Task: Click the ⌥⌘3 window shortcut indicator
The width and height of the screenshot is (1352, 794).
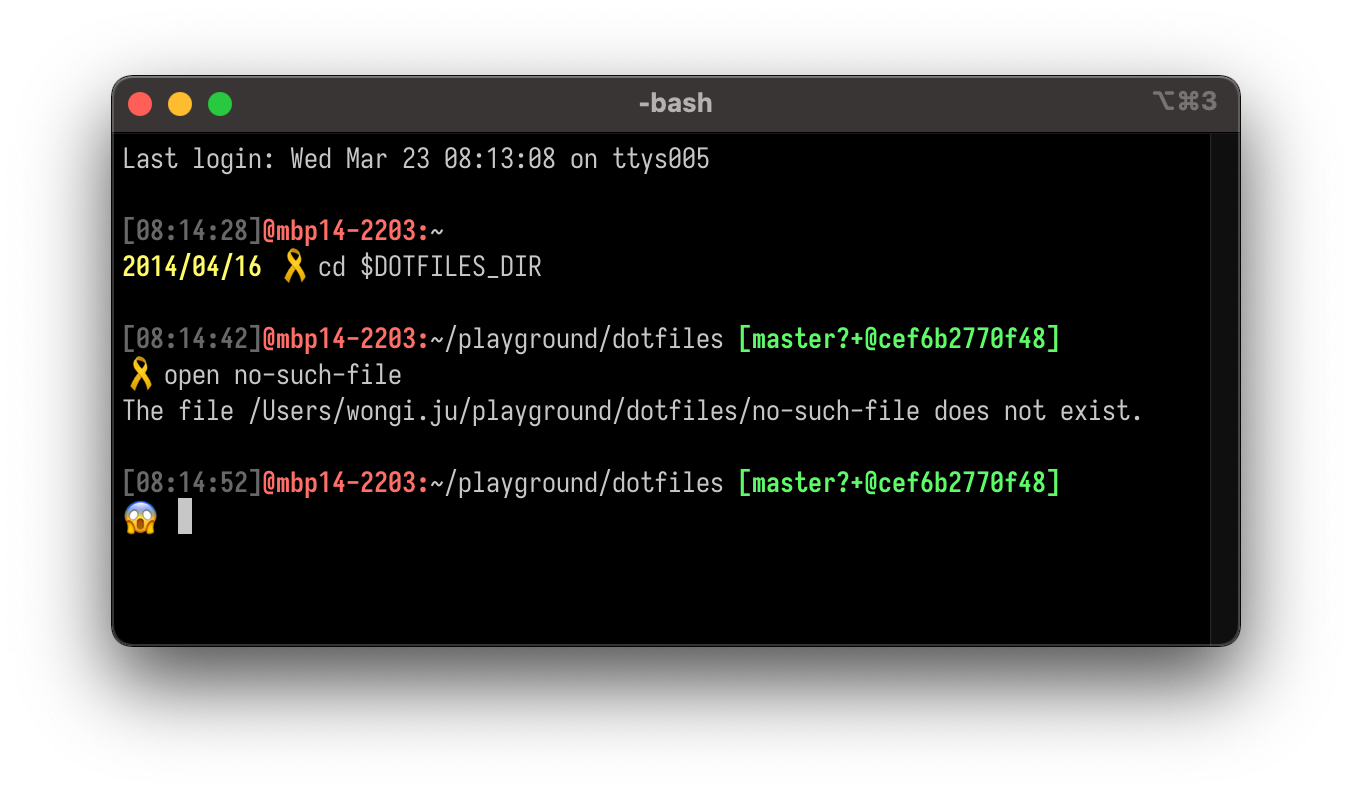Action: 1184,101
